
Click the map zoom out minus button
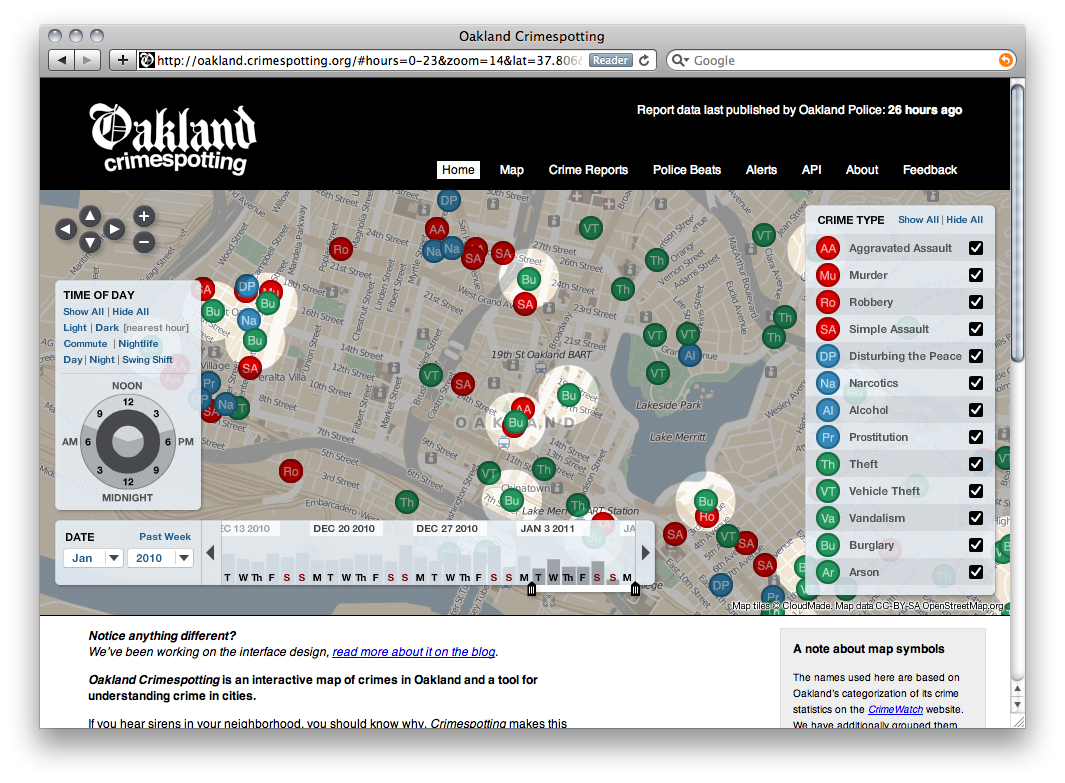[x=144, y=241]
